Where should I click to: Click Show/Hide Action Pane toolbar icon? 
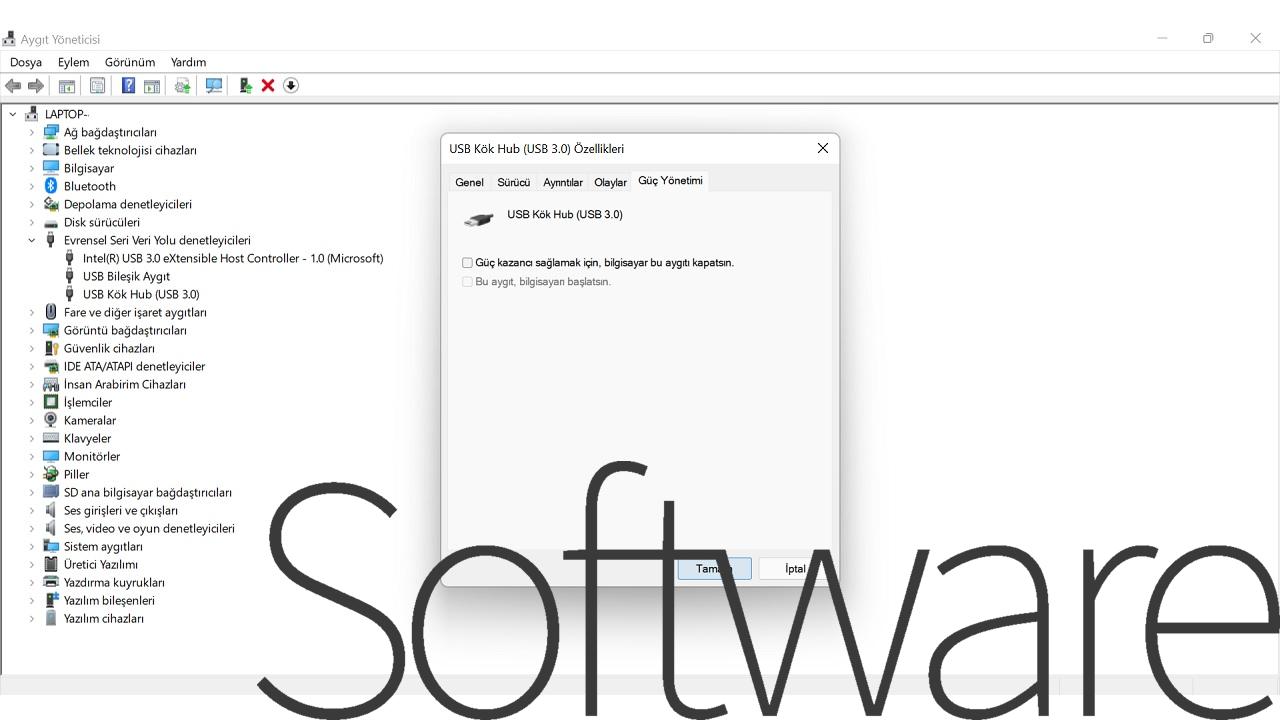coord(152,86)
